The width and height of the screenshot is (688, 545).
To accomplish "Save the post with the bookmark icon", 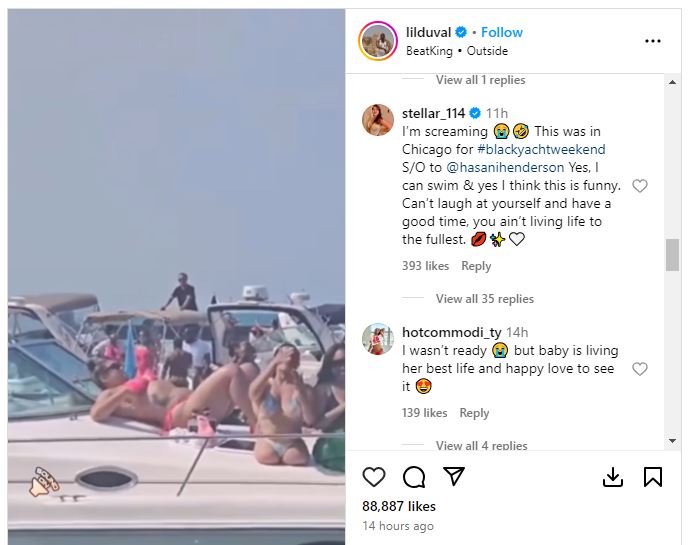I will click(x=653, y=477).
